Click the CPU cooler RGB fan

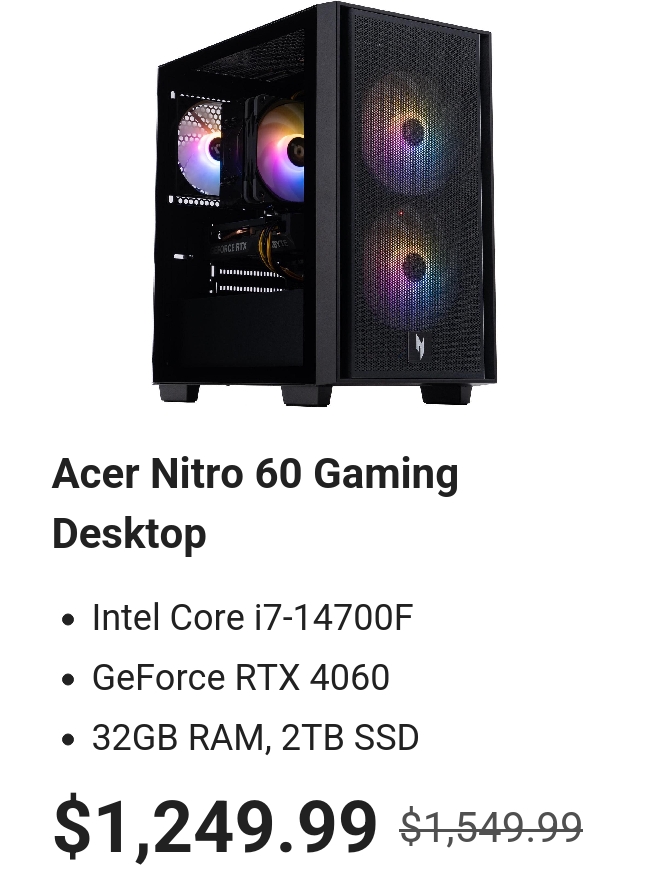coord(282,151)
